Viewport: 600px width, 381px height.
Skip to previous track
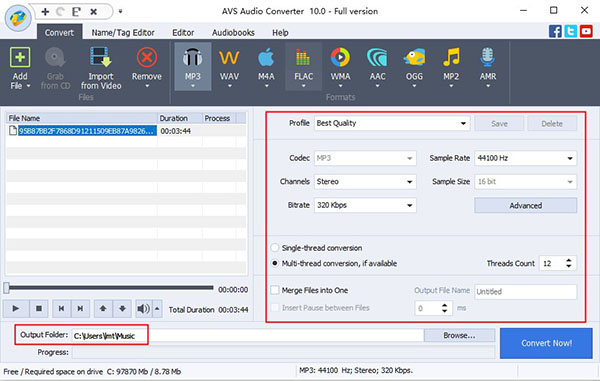(61, 308)
